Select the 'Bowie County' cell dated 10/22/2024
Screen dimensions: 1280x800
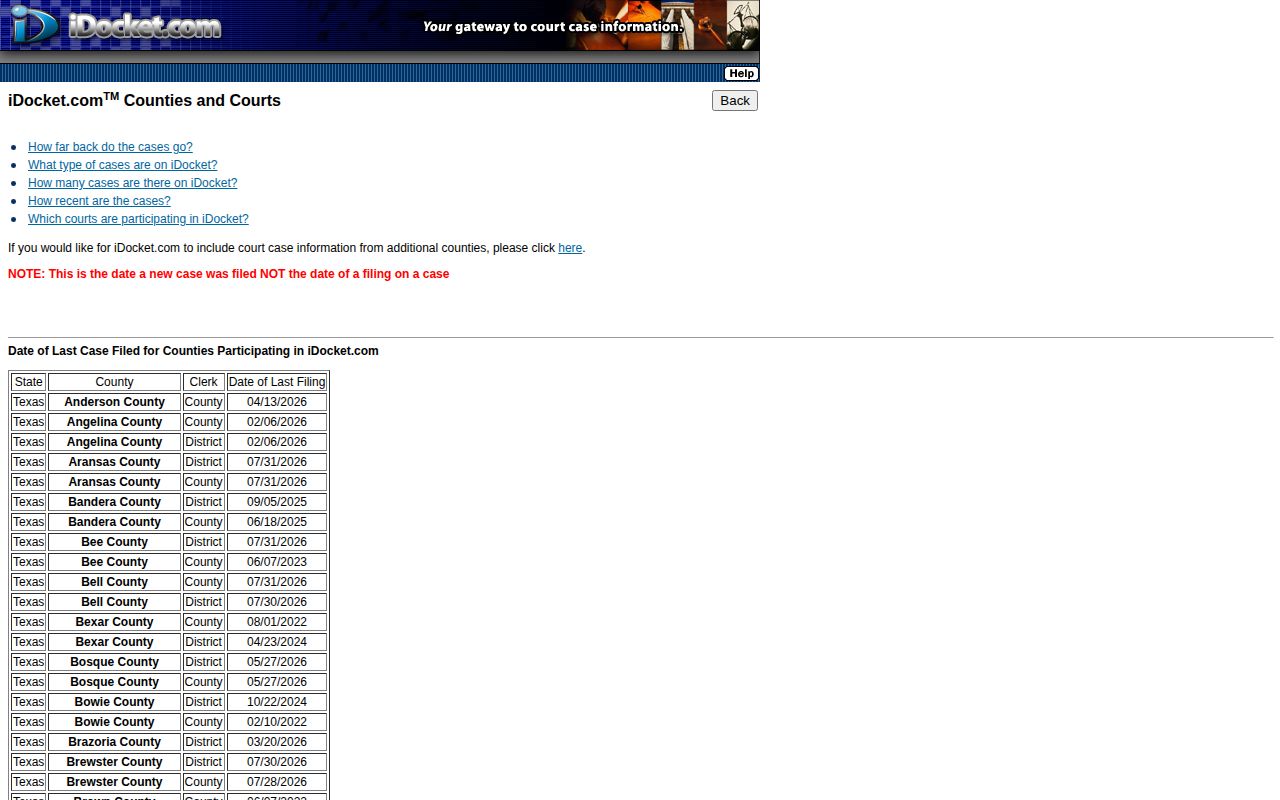[x=114, y=702]
